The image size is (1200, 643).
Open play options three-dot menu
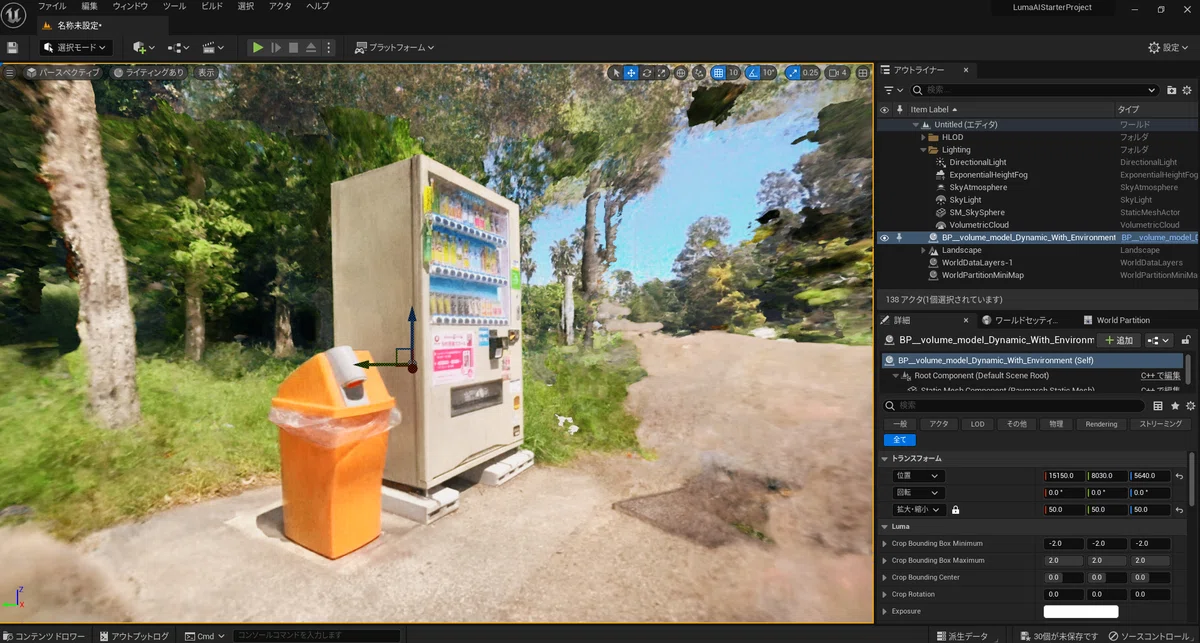pos(329,47)
